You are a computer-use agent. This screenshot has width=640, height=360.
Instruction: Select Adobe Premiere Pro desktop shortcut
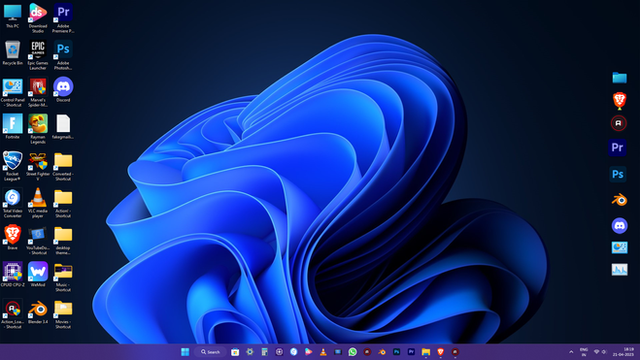[63, 18]
